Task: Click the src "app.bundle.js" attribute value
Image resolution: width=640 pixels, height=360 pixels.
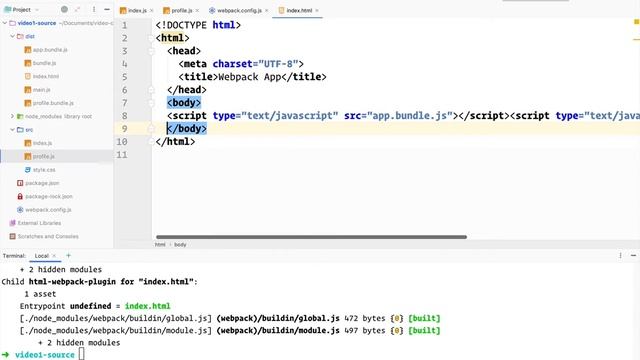Action: (411, 116)
